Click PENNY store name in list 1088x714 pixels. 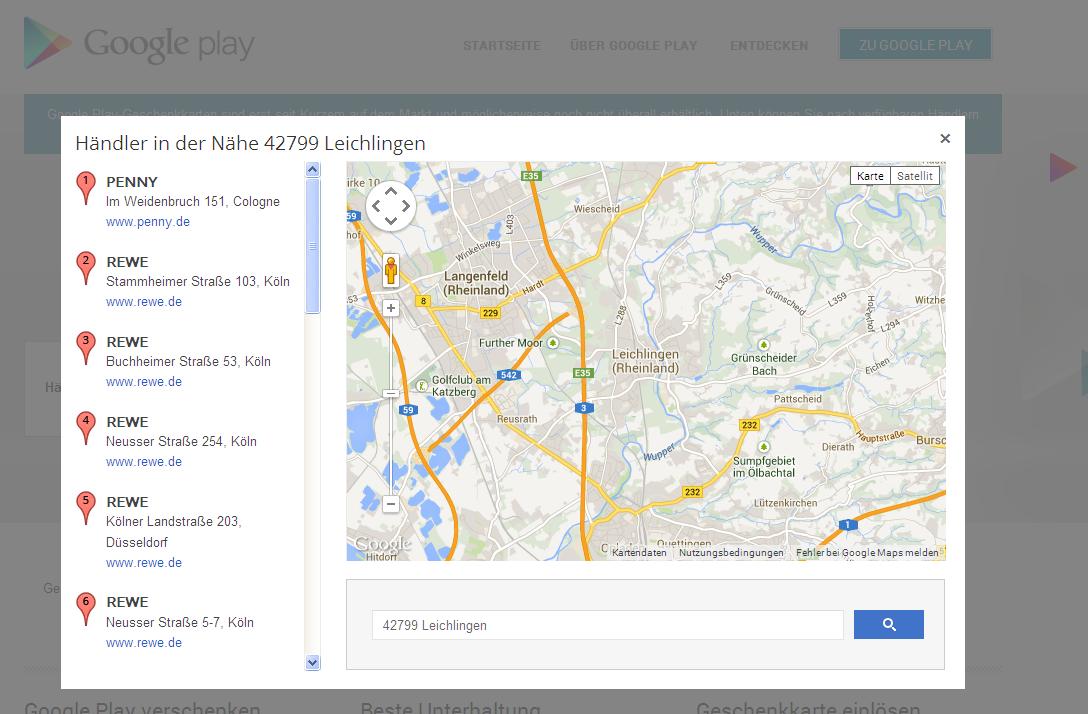[132, 182]
